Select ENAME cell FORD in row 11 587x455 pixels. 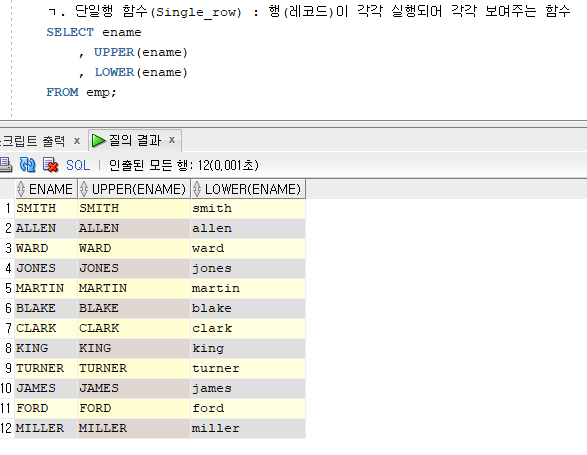coord(46,408)
